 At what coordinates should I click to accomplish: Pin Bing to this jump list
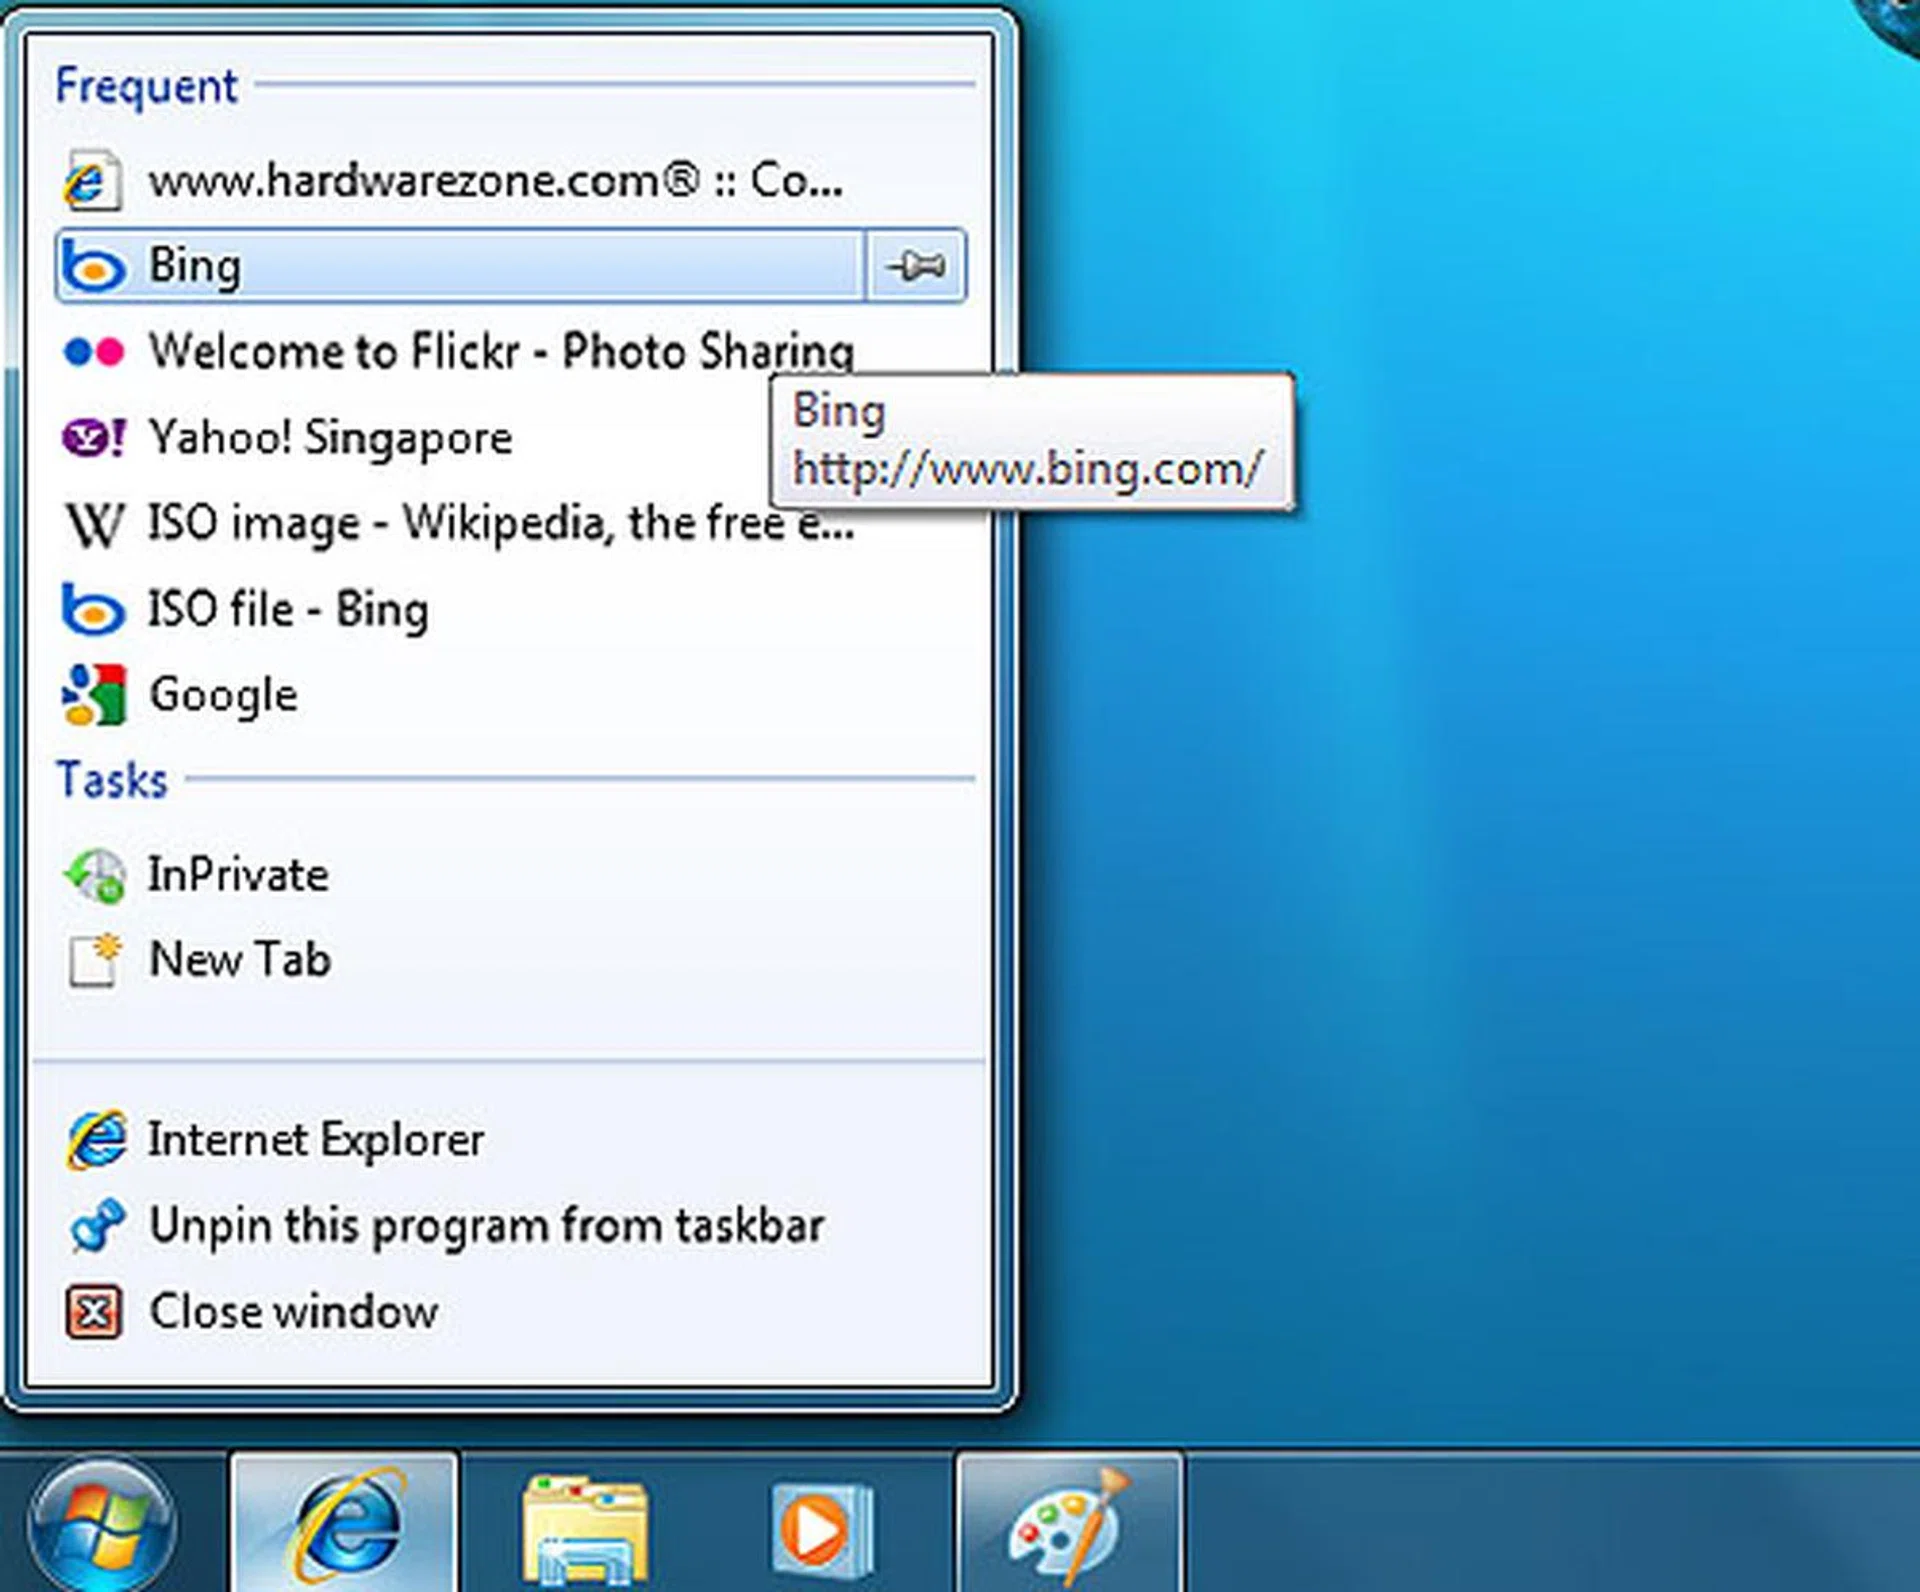[916, 266]
